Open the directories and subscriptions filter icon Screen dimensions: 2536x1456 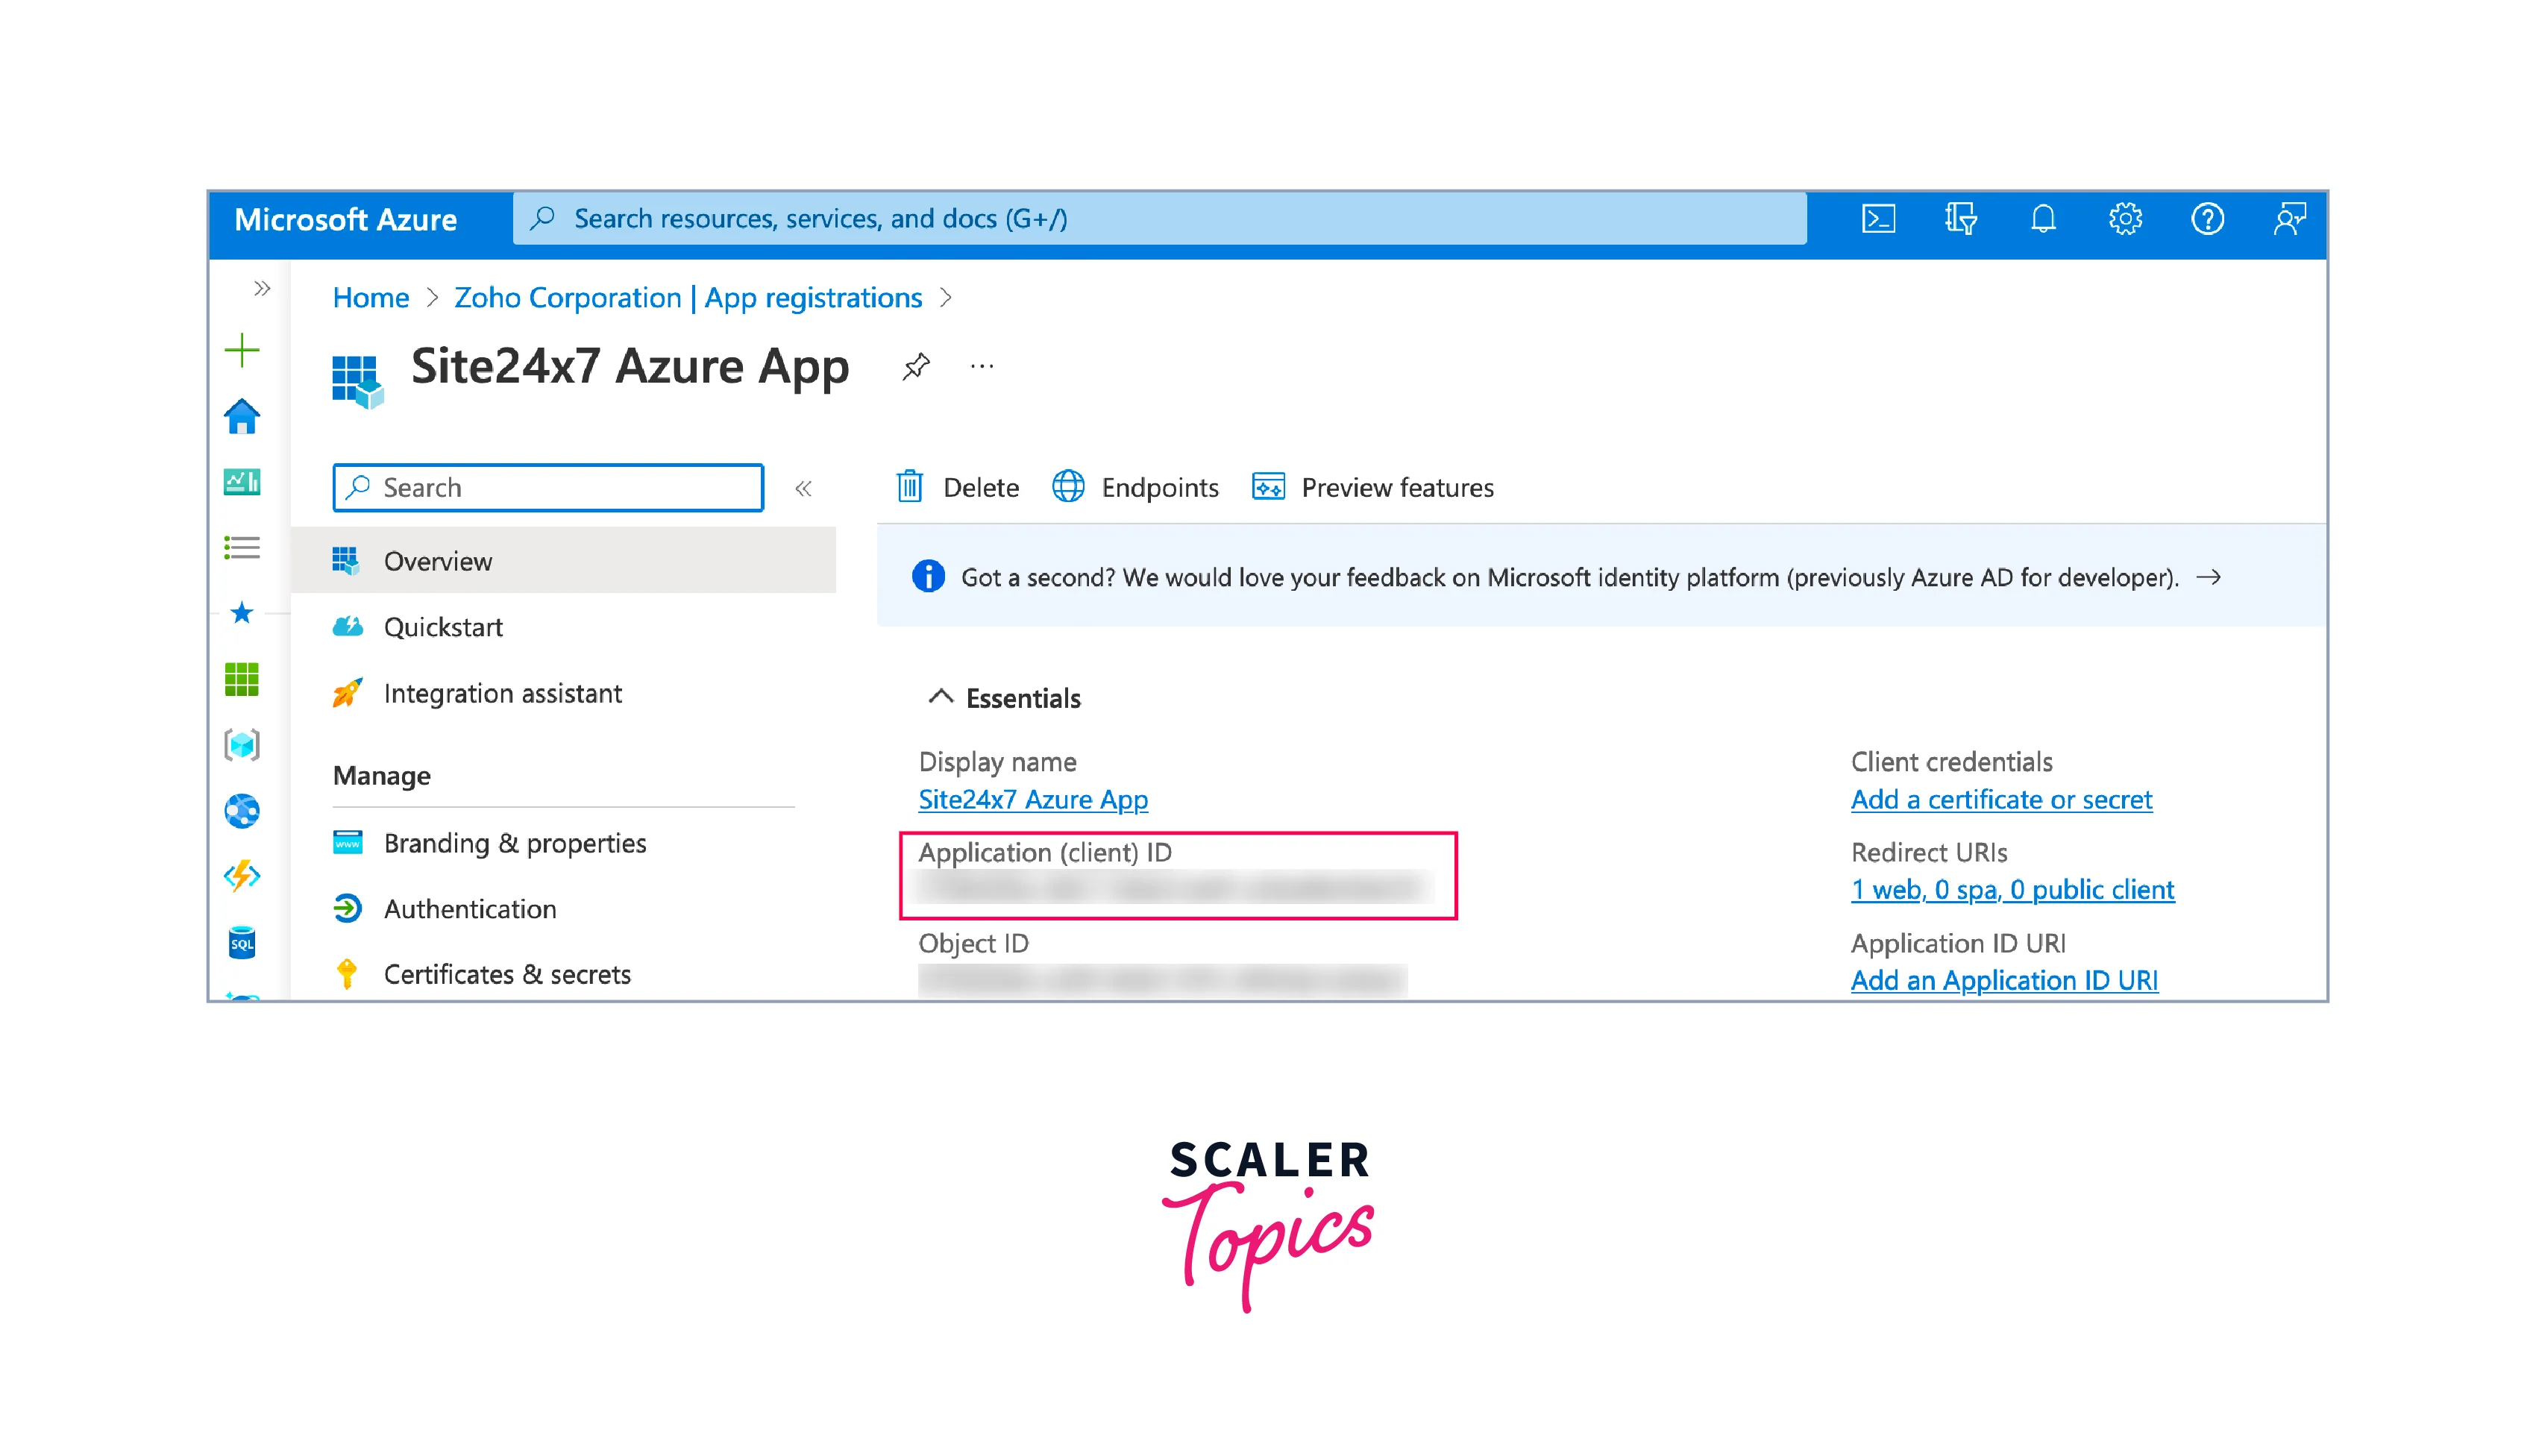[x=1960, y=219]
